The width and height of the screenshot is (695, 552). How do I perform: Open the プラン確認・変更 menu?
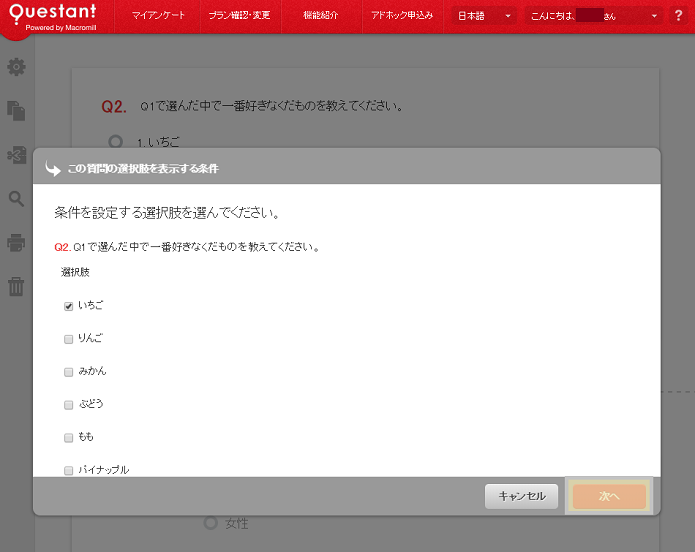(x=238, y=17)
